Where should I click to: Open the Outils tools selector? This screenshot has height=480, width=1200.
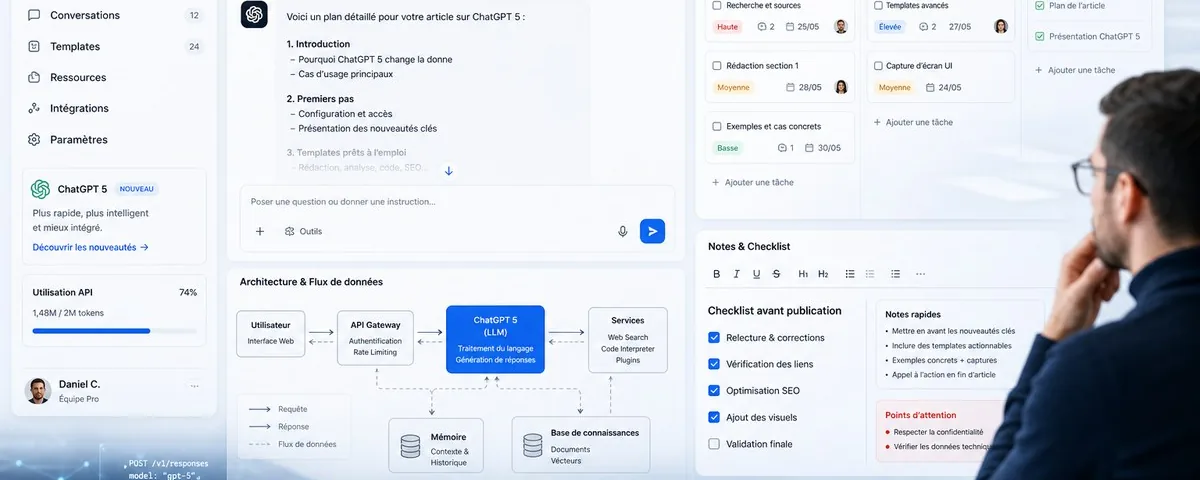click(303, 231)
